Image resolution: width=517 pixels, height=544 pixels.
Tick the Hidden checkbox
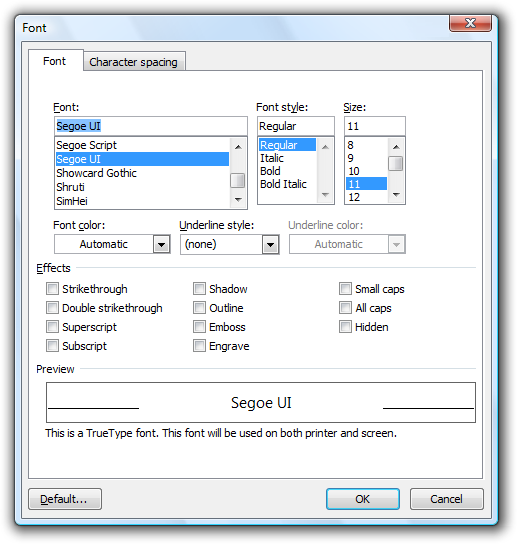tap(345, 326)
